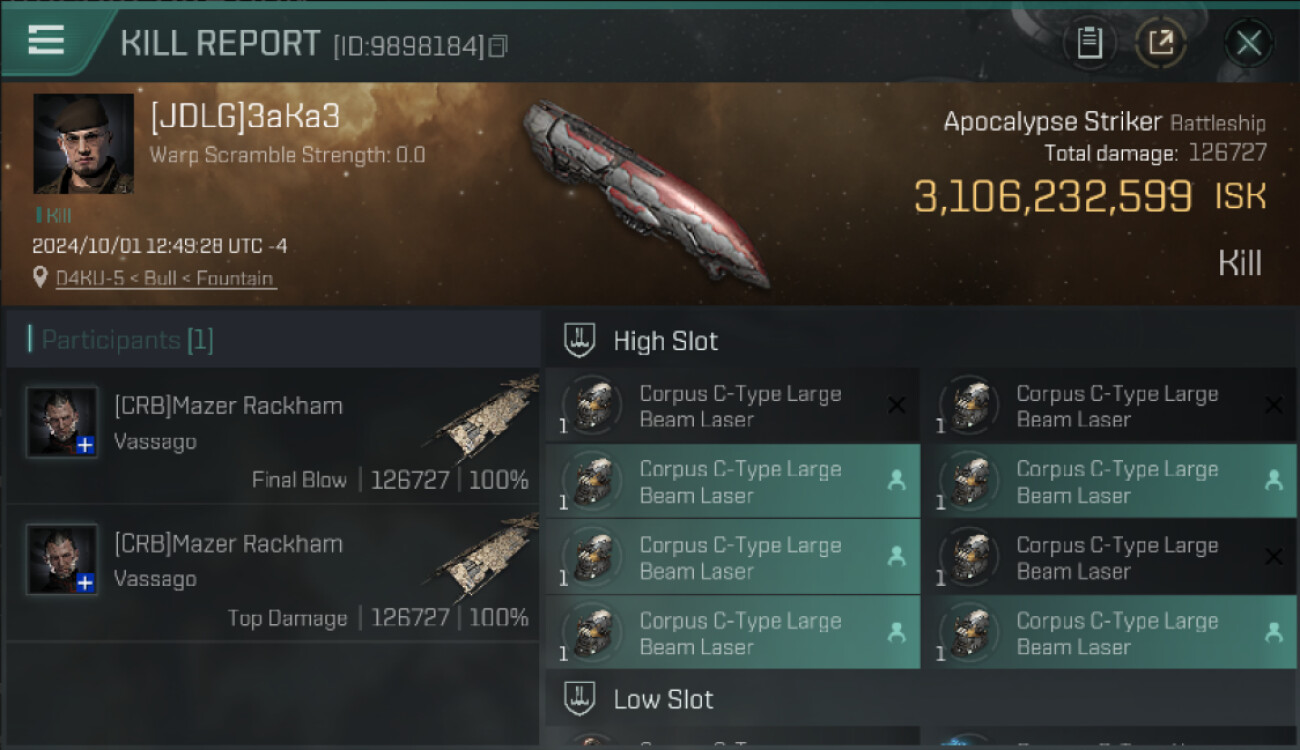Click the High Slot shield icon
The image size is (1300, 750).
[579, 340]
